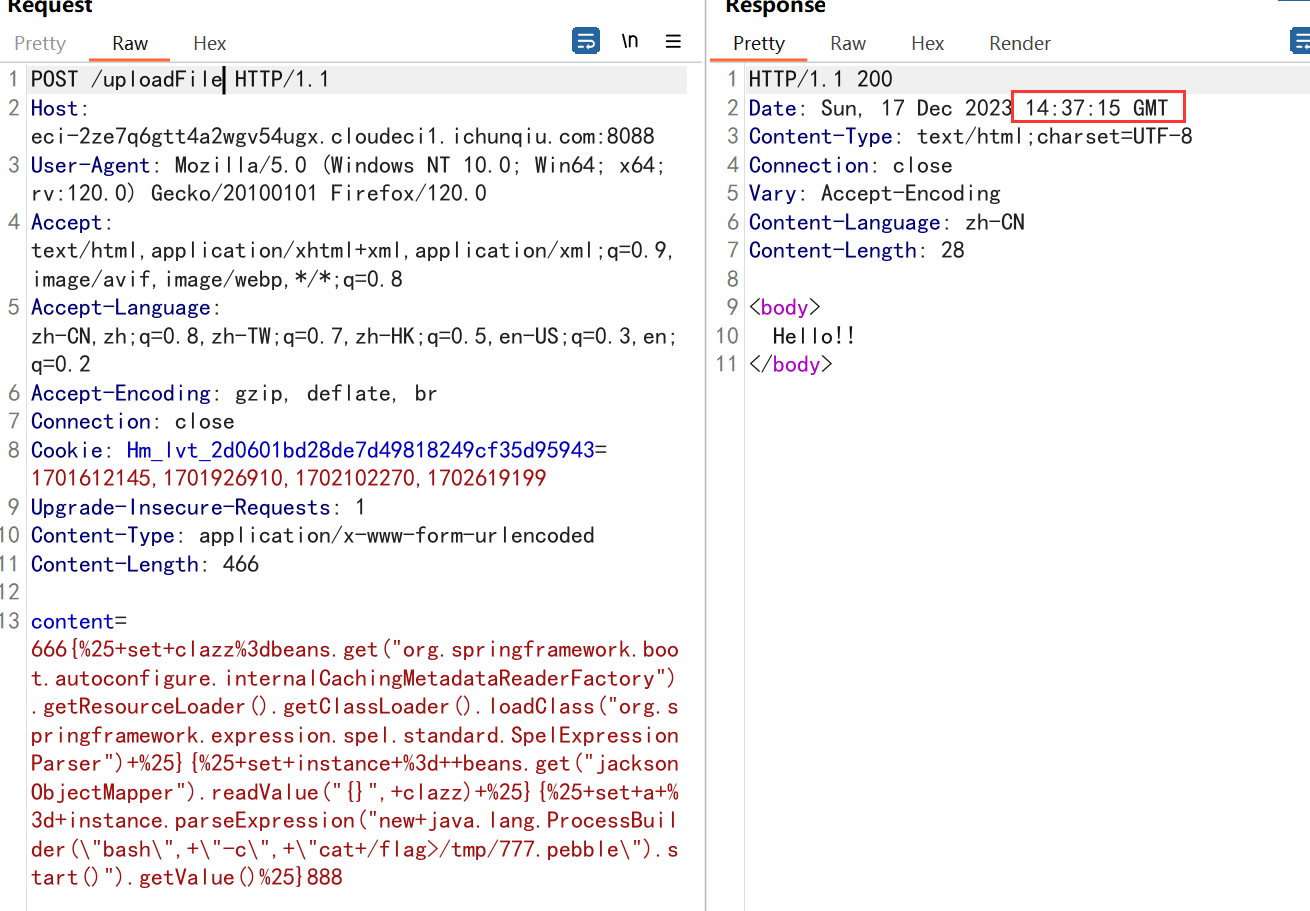Screen dimensions: 1310x911
Task: Open the request pane hamburger options menu
Action: 673,41
